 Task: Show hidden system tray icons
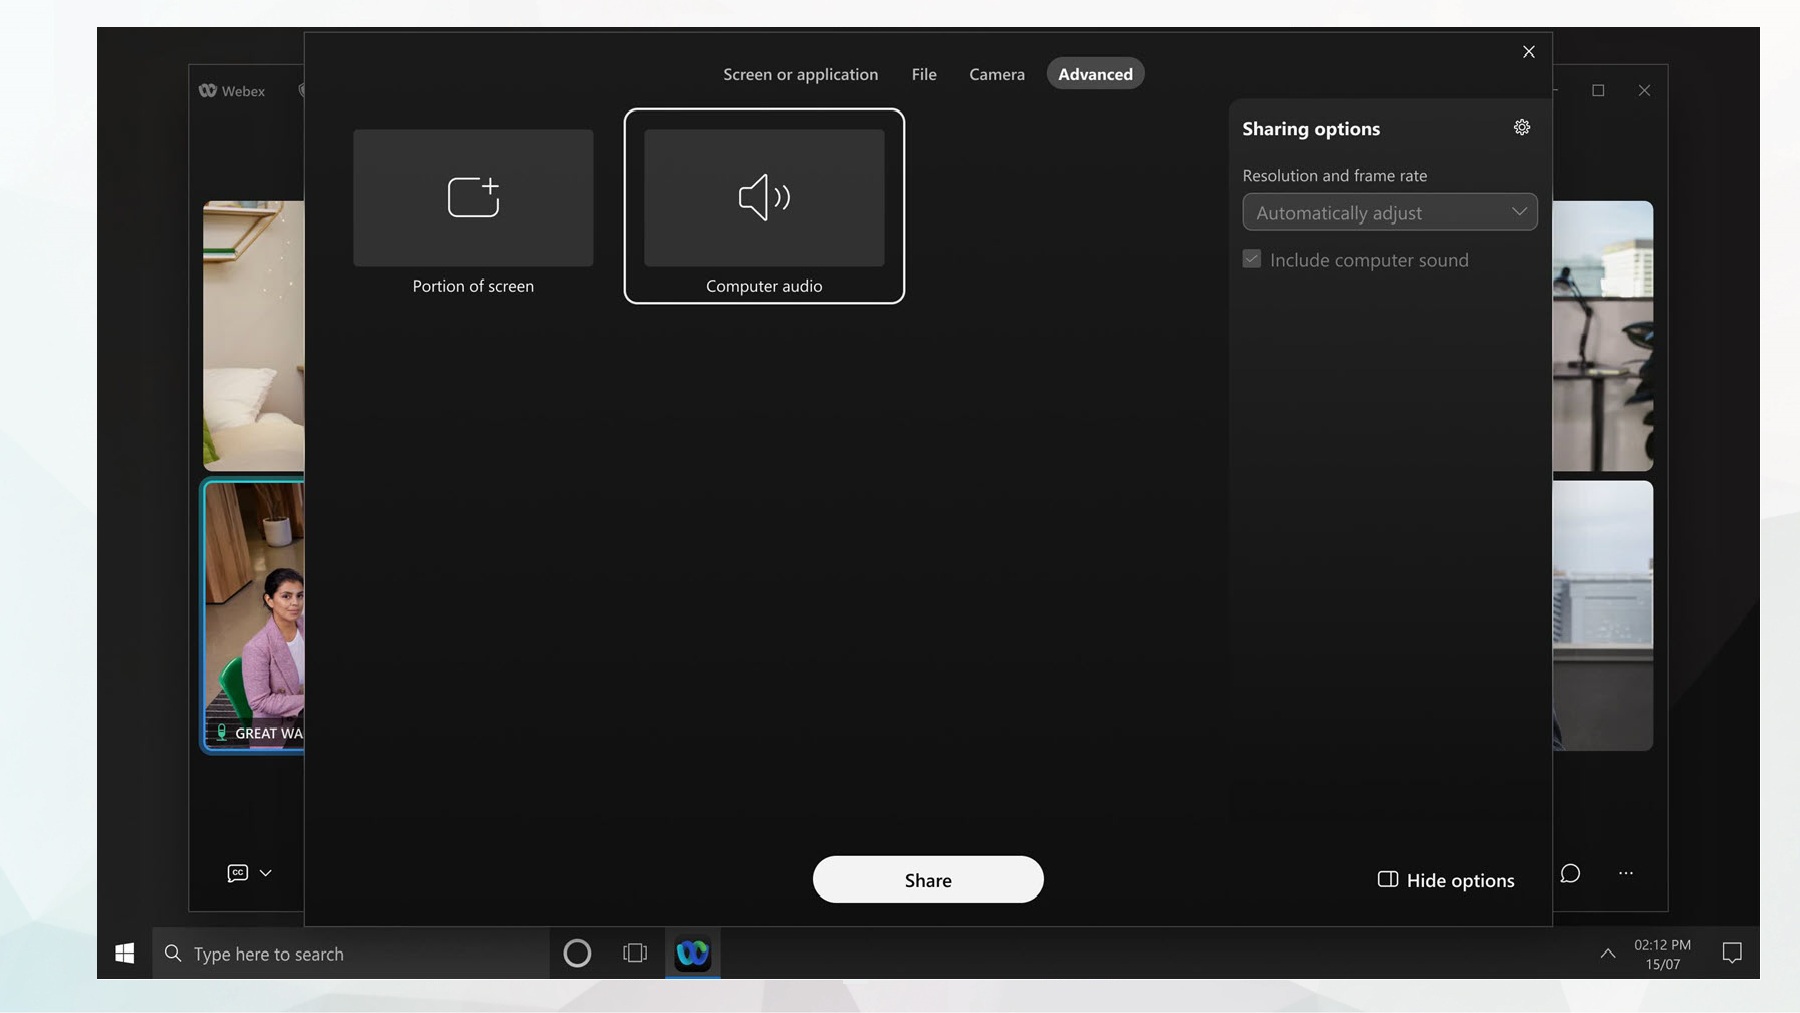pos(1607,953)
